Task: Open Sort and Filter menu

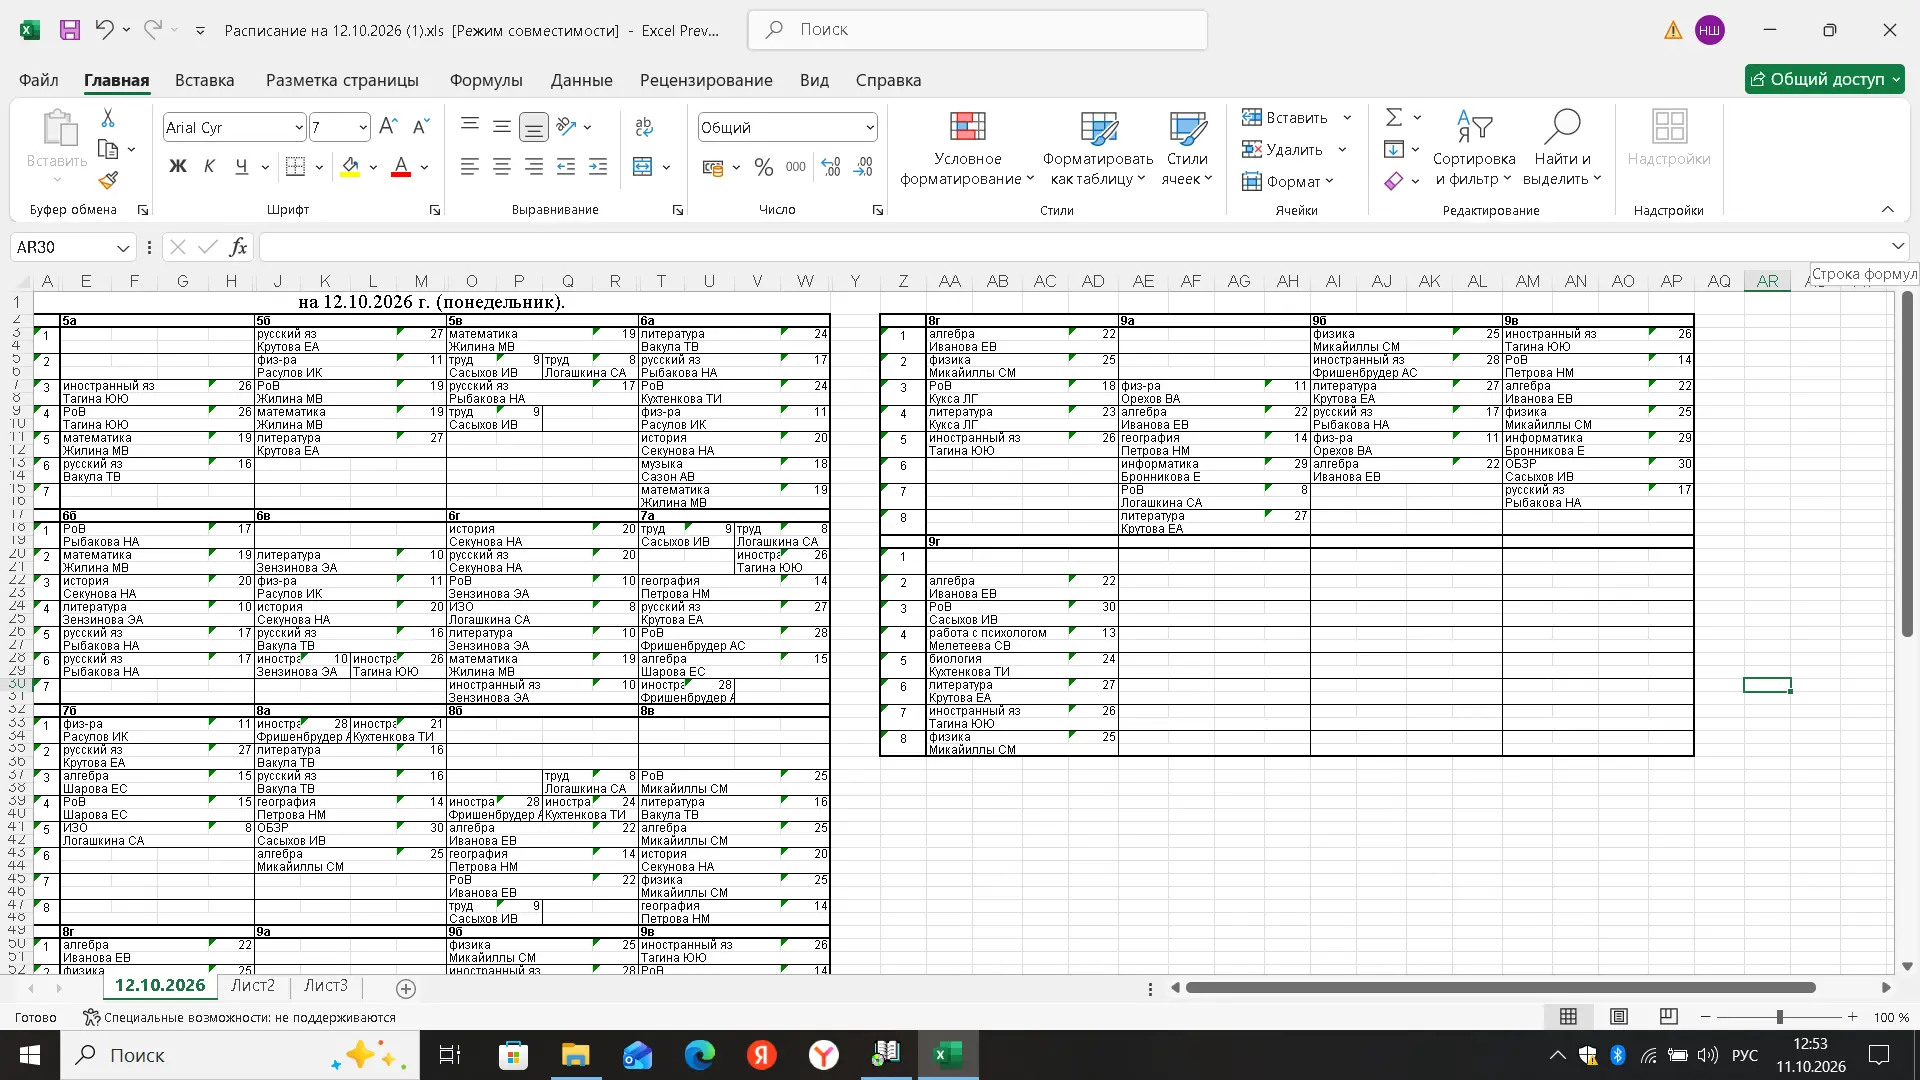Action: [x=1474, y=149]
